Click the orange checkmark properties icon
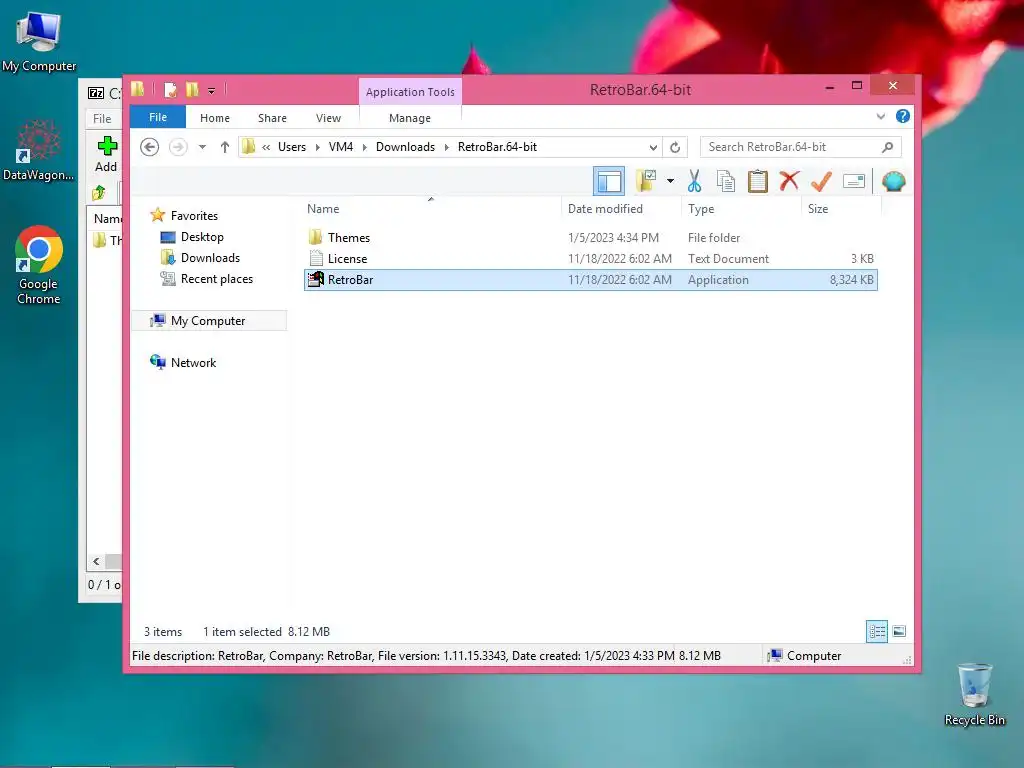Viewport: 1024px width, 768px height. click(x=821, y=181)
